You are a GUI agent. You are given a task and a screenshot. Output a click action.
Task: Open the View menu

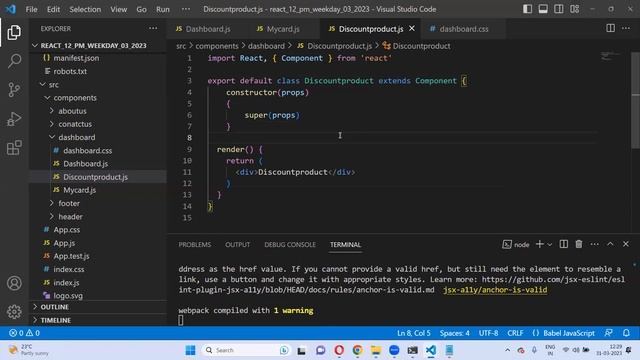coord(118,9)
